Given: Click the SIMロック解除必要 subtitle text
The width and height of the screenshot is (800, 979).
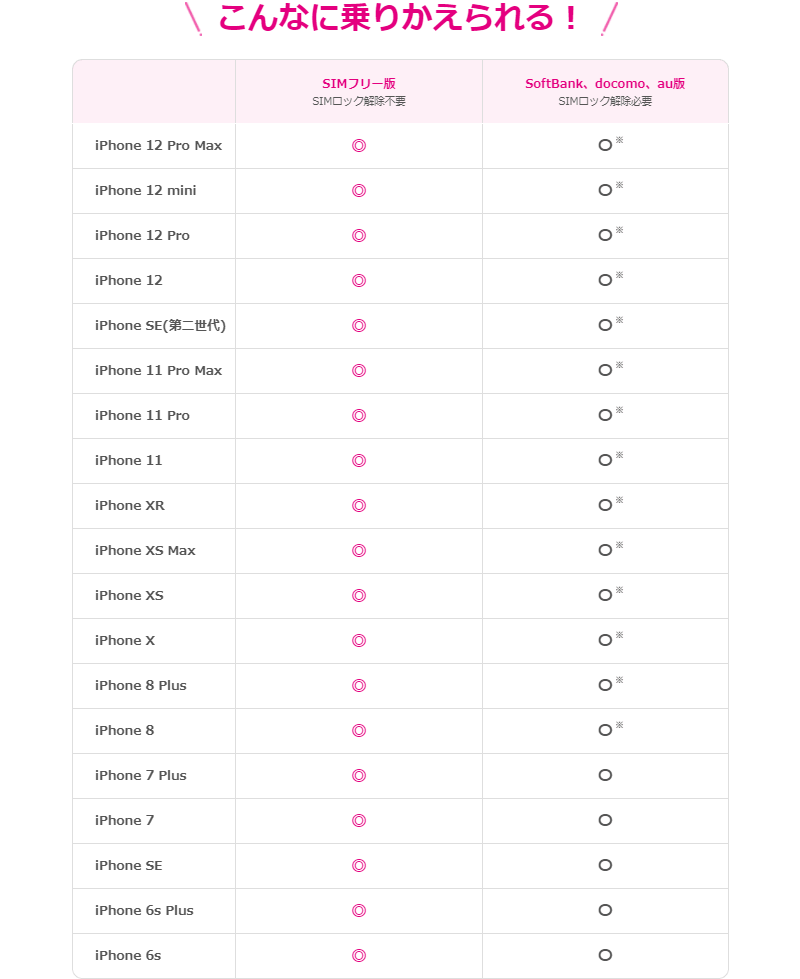Looking at the screenshot, I should click(605, 101).
